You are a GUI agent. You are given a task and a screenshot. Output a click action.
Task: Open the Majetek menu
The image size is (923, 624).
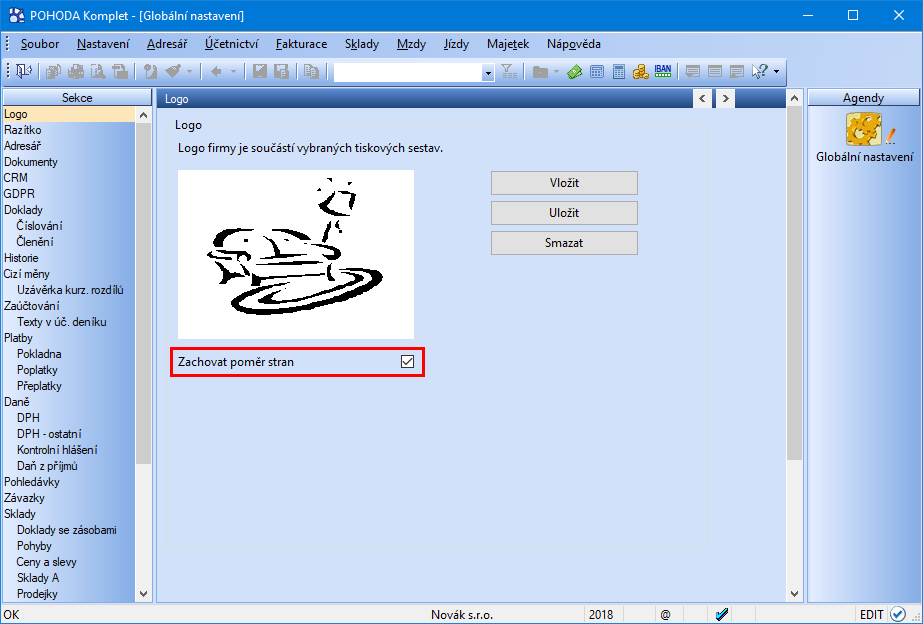[508, 44]
